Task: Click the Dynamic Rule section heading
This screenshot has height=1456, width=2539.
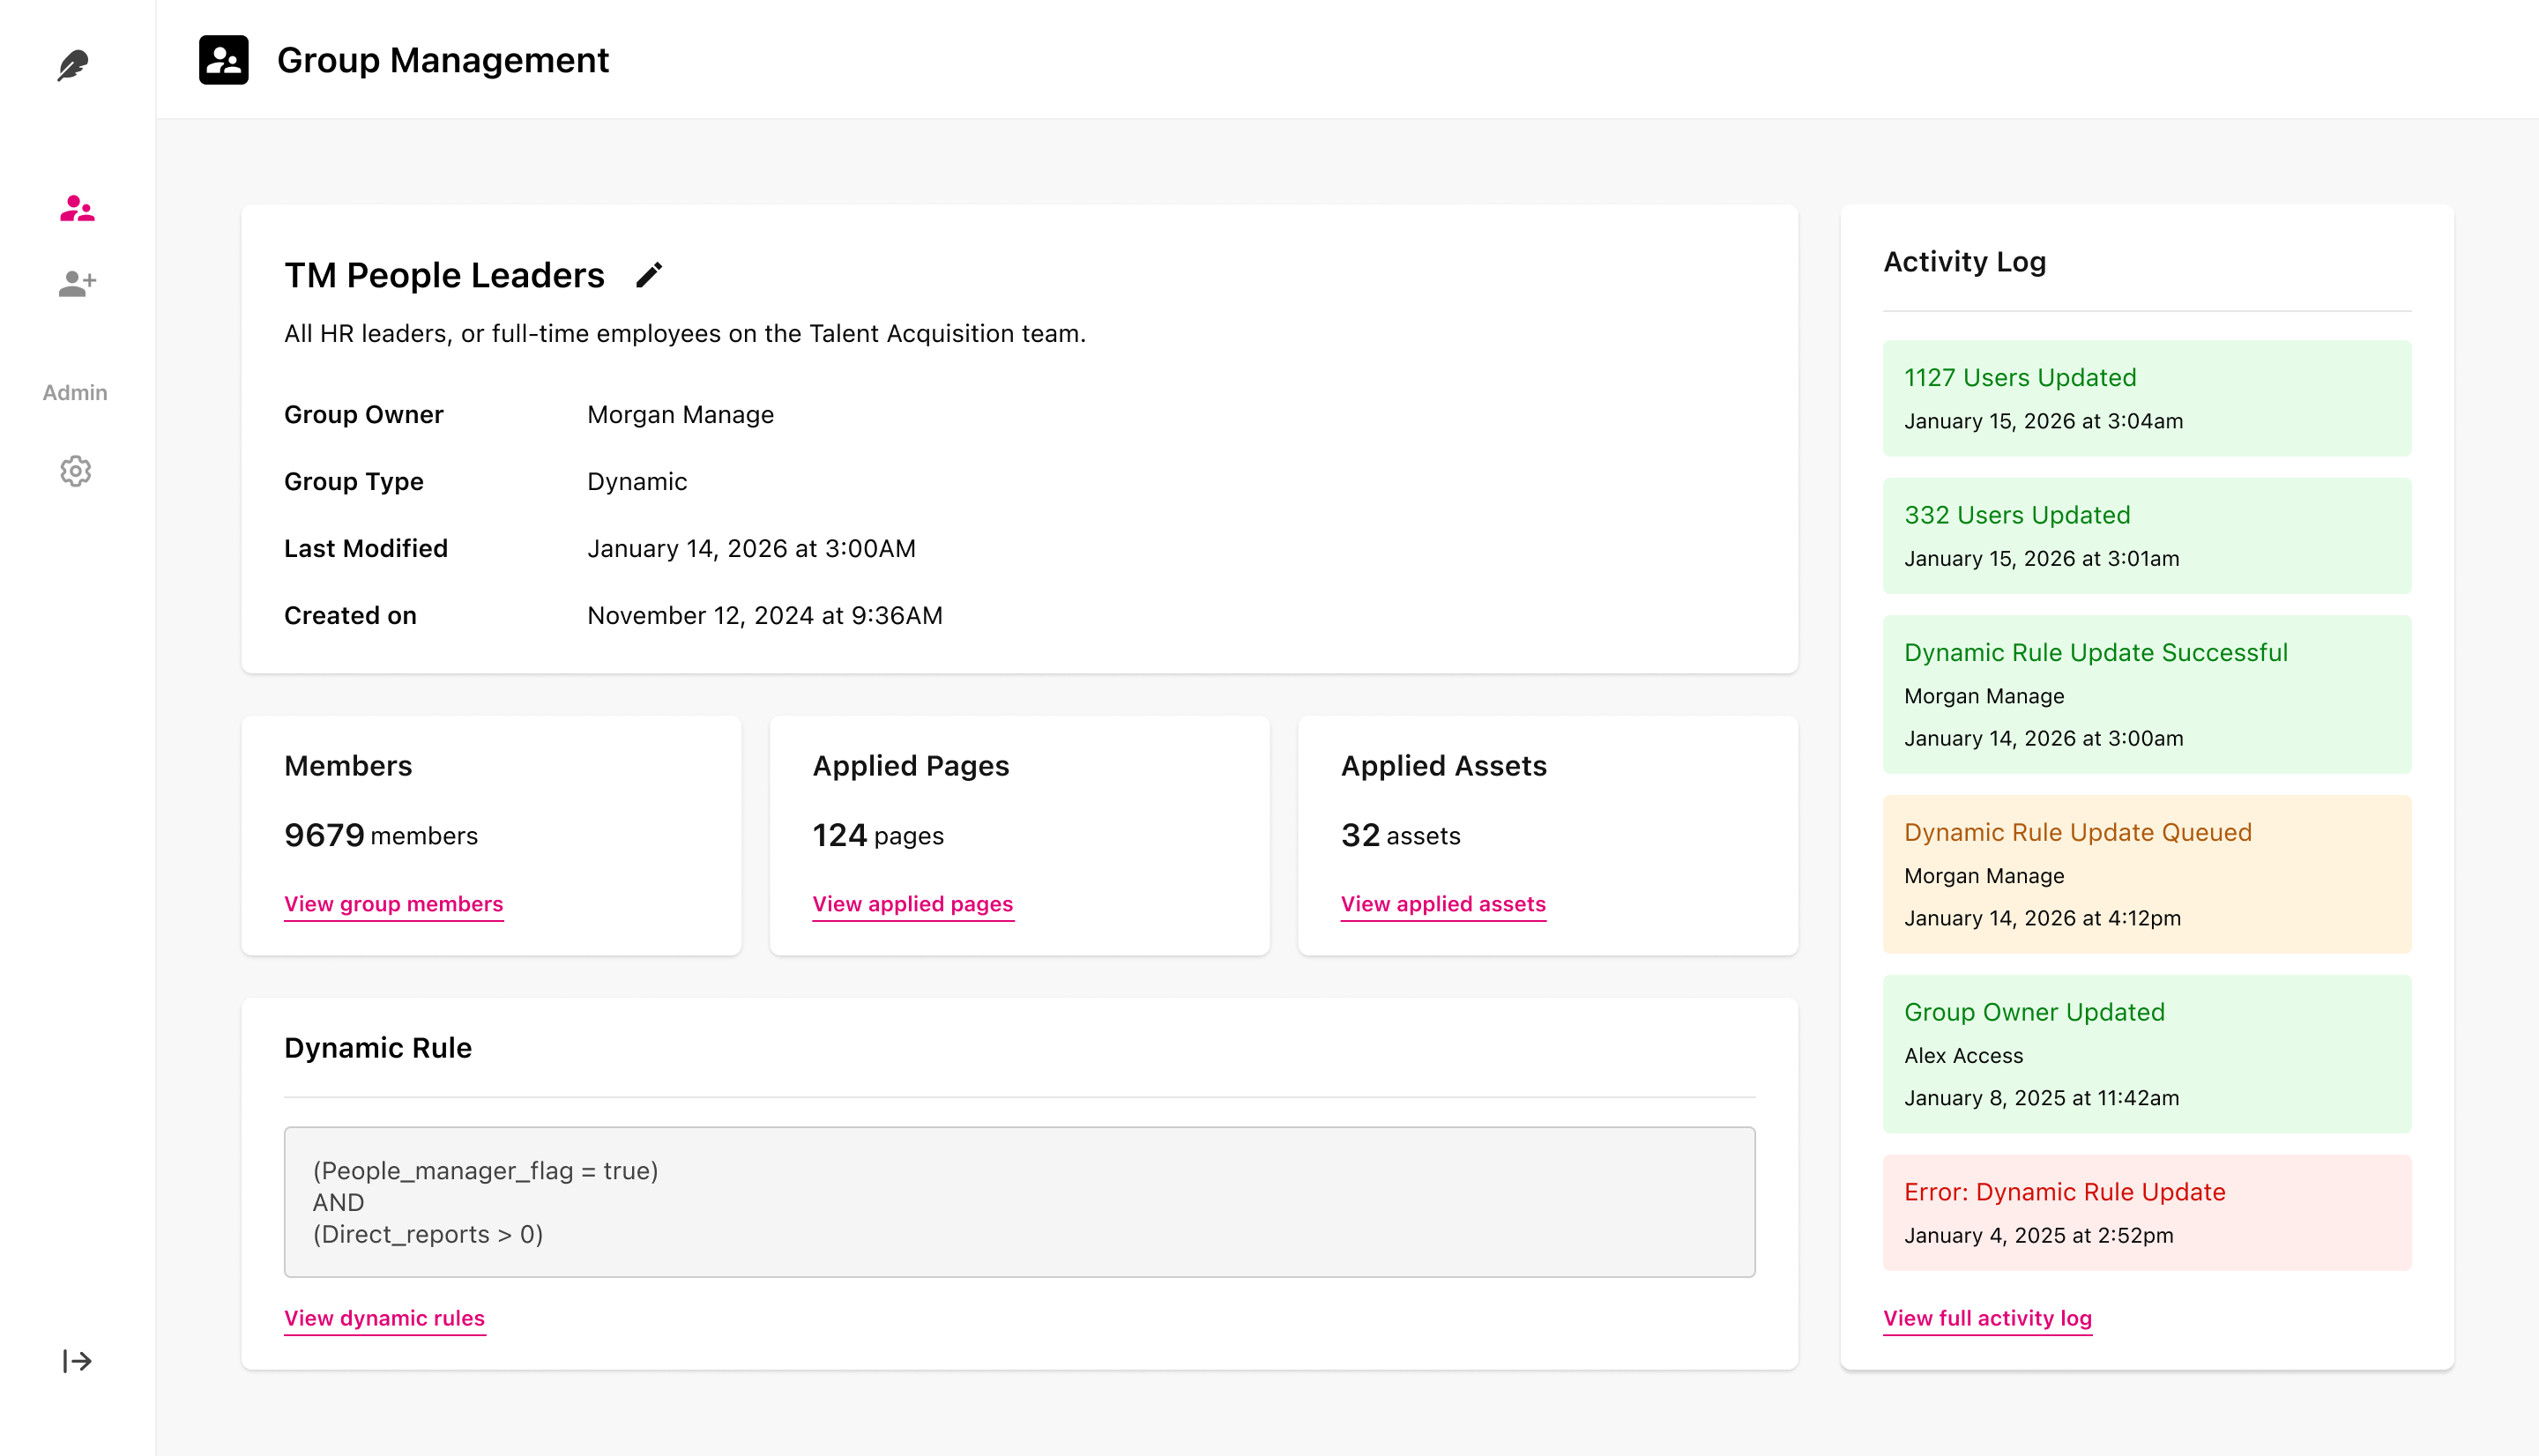Action: coord(378,1047)
